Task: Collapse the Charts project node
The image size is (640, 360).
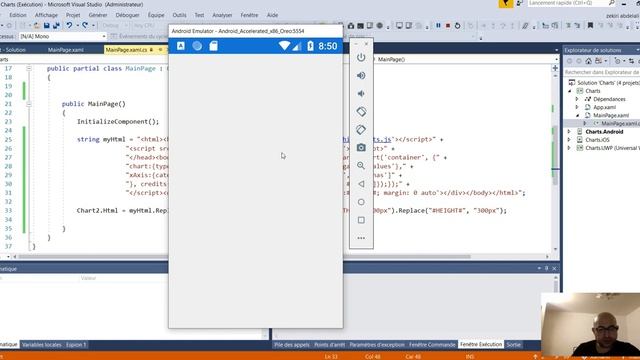Action: point(569,91)
